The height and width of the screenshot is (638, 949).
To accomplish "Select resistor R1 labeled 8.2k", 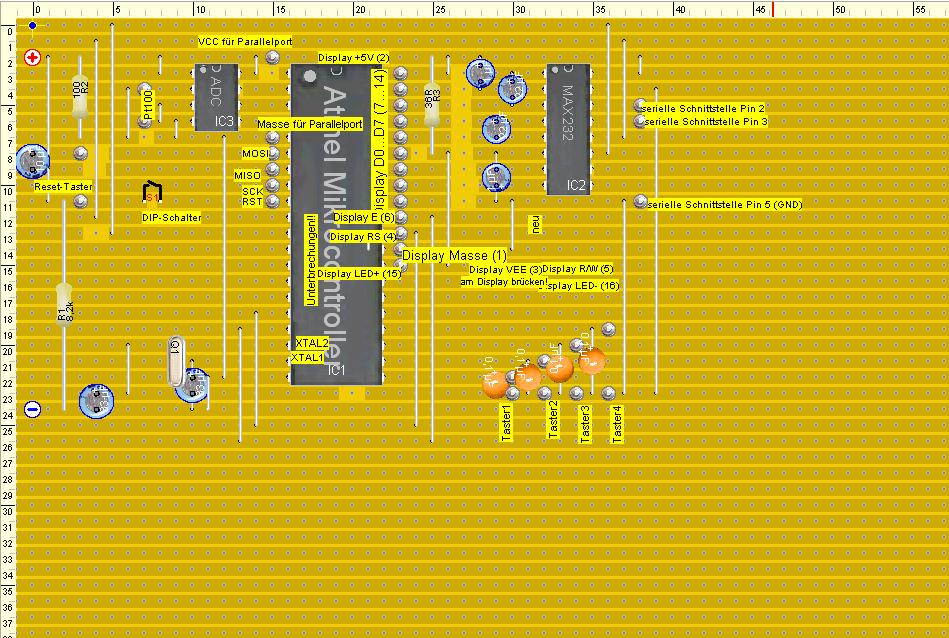I will (x=64, y=305).
